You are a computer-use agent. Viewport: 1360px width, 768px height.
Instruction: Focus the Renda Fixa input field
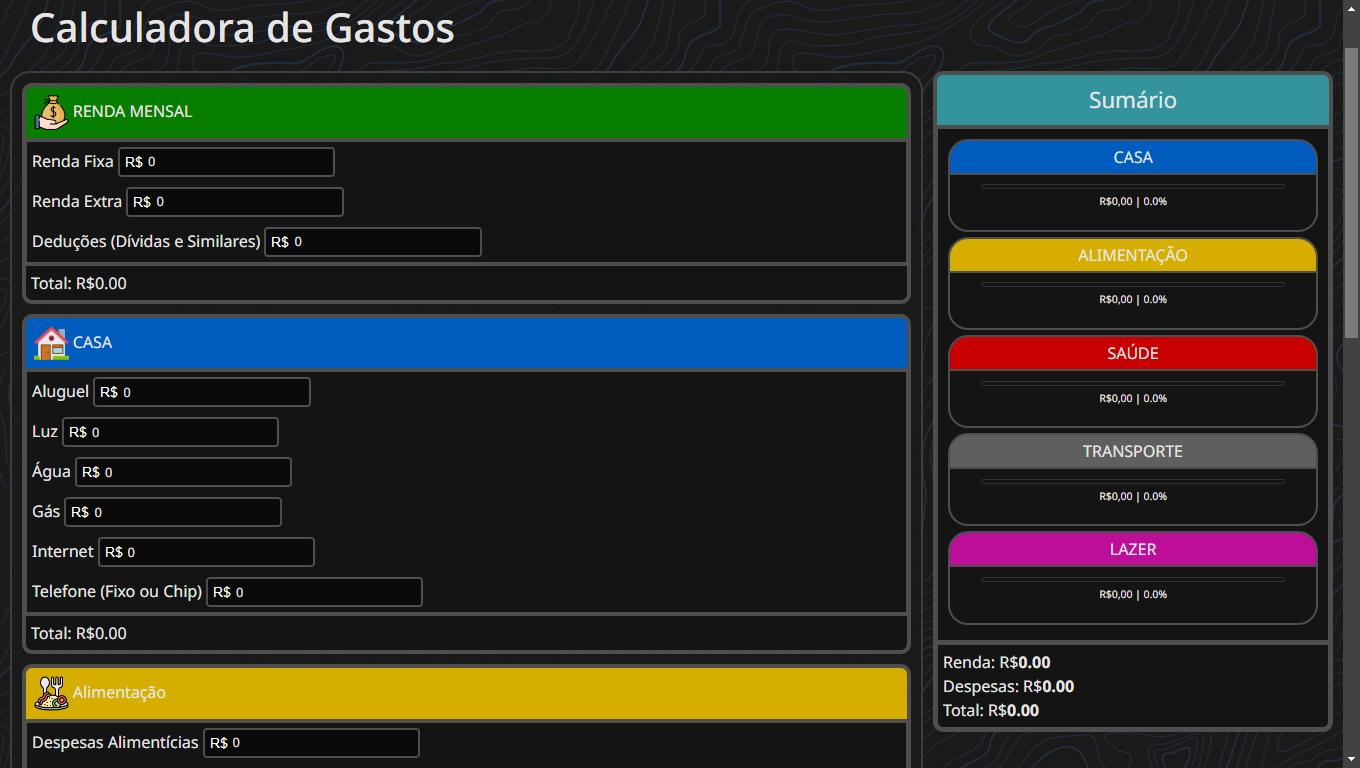(x=226, y=162)
